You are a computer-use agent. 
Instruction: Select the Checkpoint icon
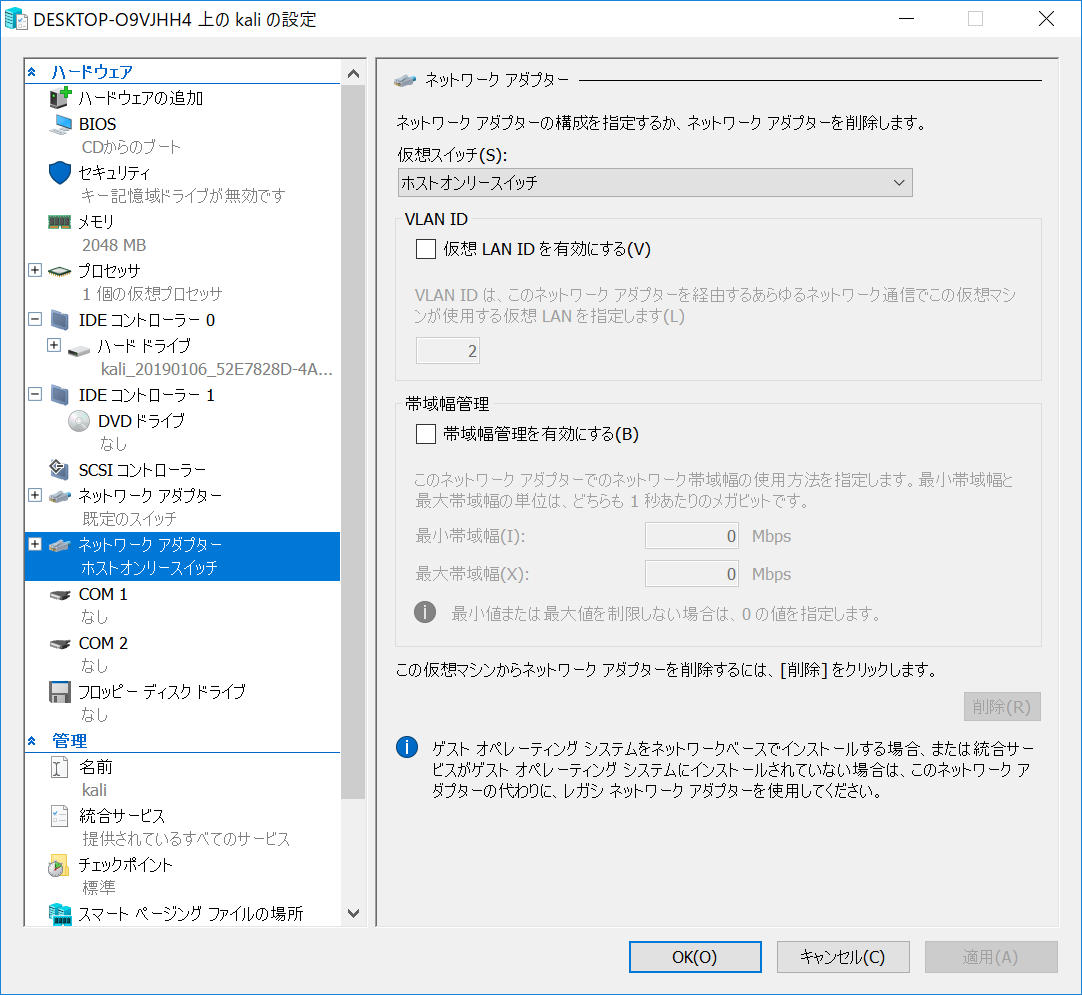59,866
